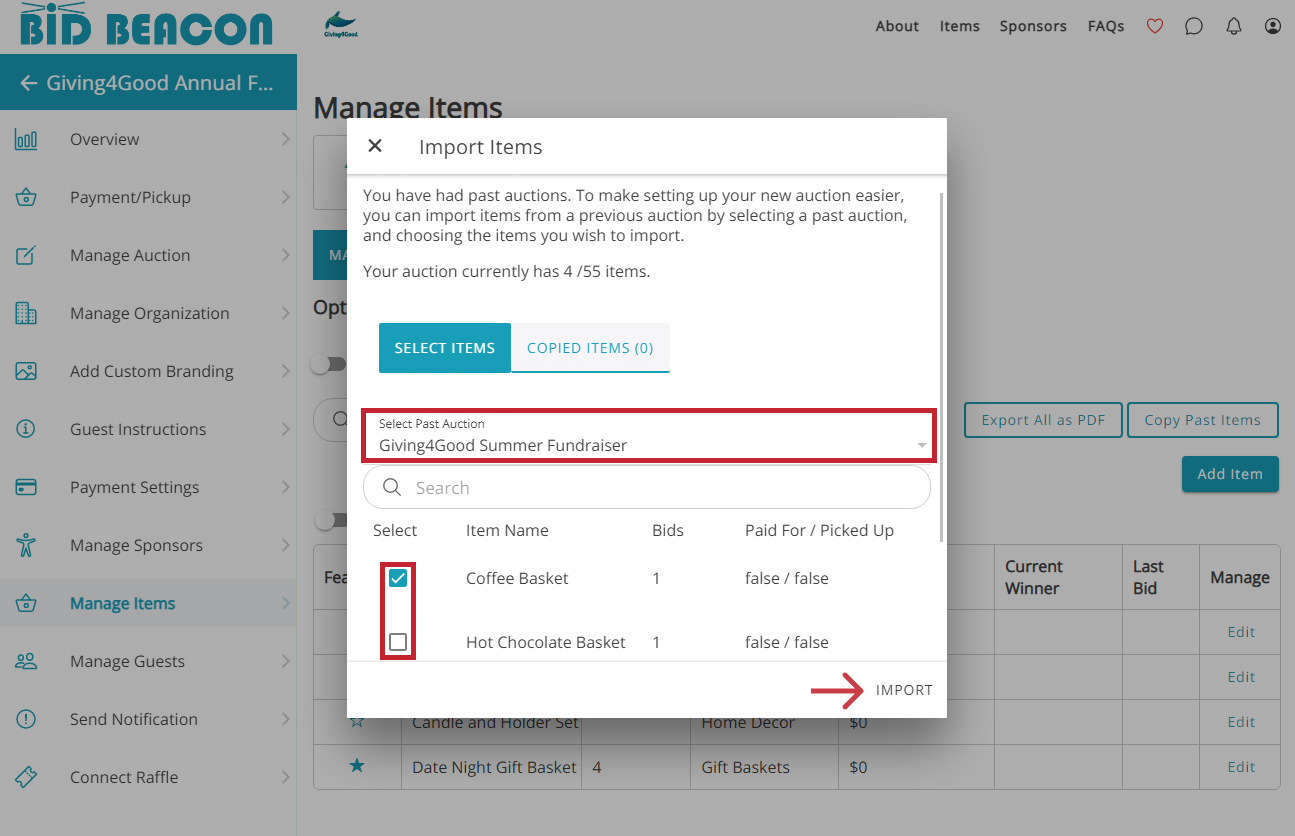
Task: Click the Manage Guests people icon
Action: pyautogui.click(x=26, y=661)
